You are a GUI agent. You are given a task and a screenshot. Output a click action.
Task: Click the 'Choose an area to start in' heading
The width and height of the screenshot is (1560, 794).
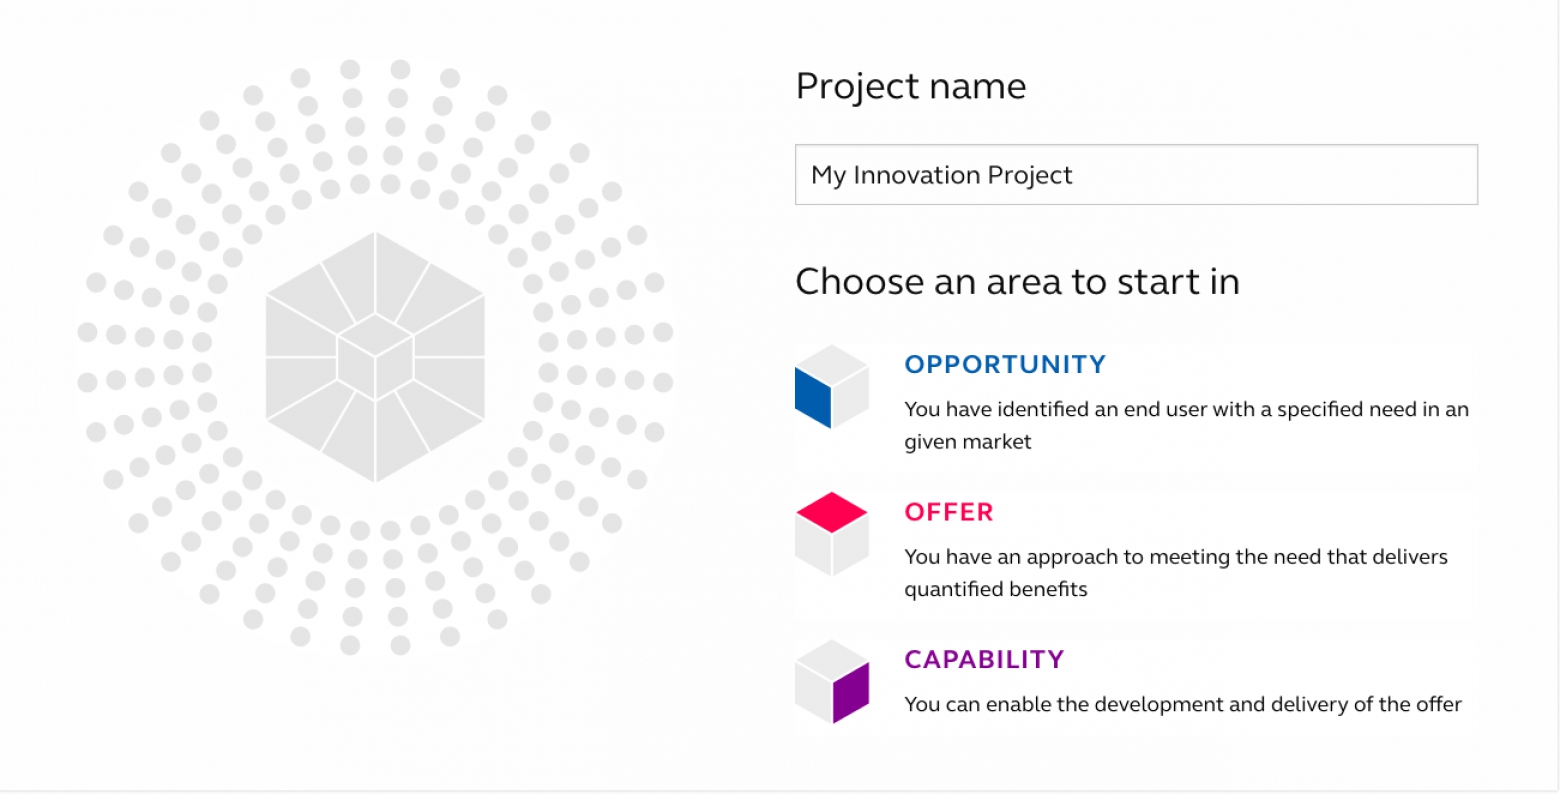1017,282
